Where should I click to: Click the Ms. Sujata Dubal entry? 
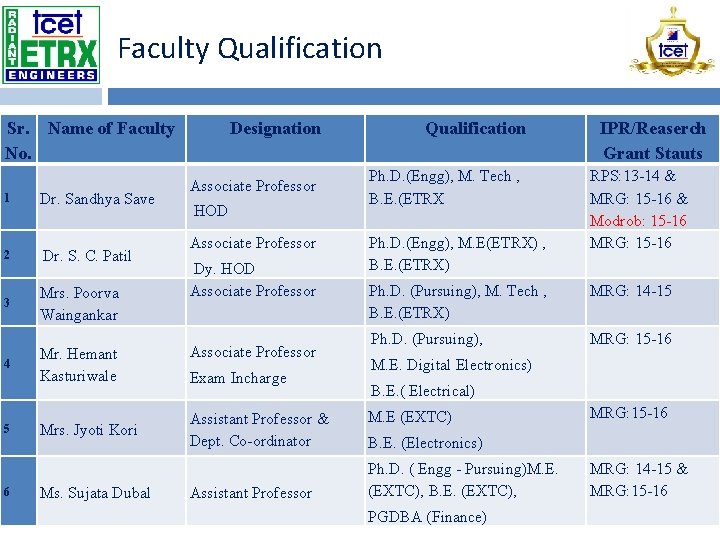coord(95,493)
